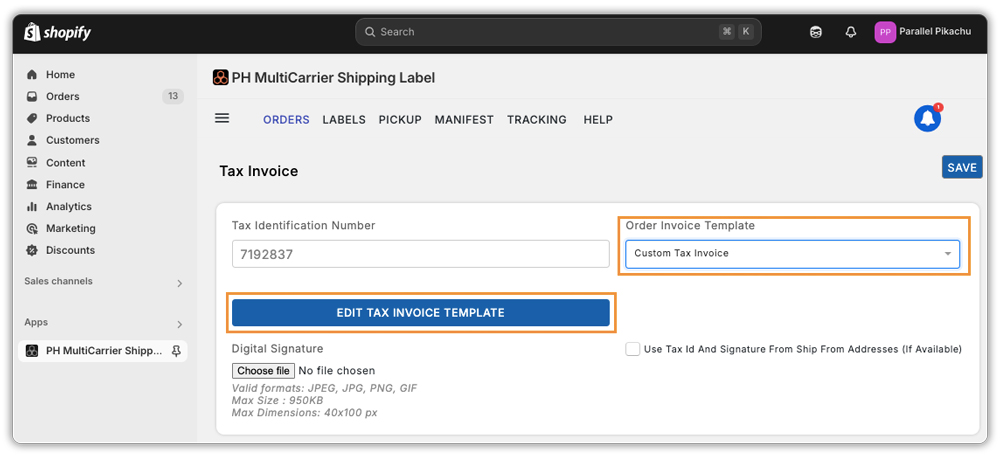The image size is (1000, 456).
Task: Click the Analytics bar chart icon
Action: (x=31, y=207)
